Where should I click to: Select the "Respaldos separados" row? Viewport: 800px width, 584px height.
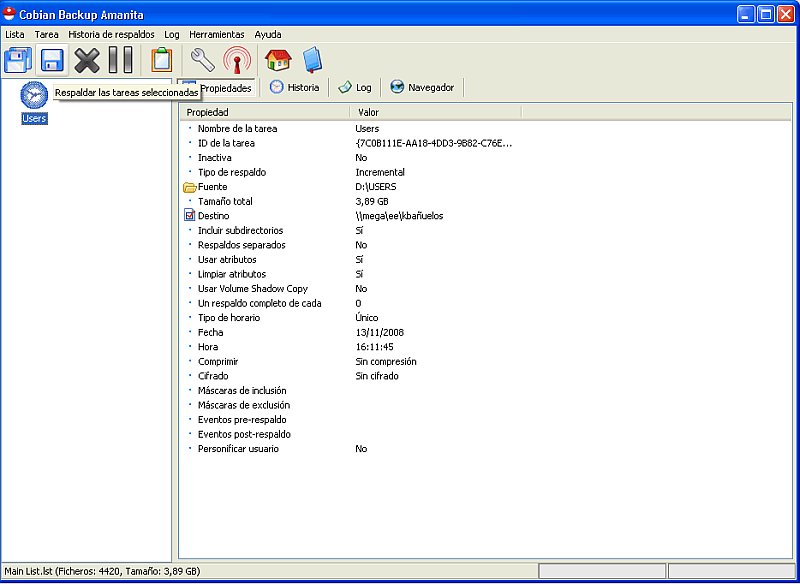485,245
